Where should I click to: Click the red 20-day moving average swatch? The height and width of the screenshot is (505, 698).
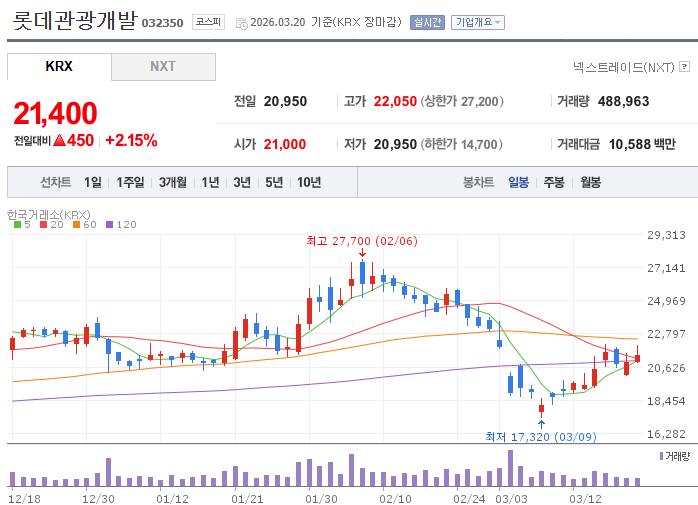click(x=44, y=225)
